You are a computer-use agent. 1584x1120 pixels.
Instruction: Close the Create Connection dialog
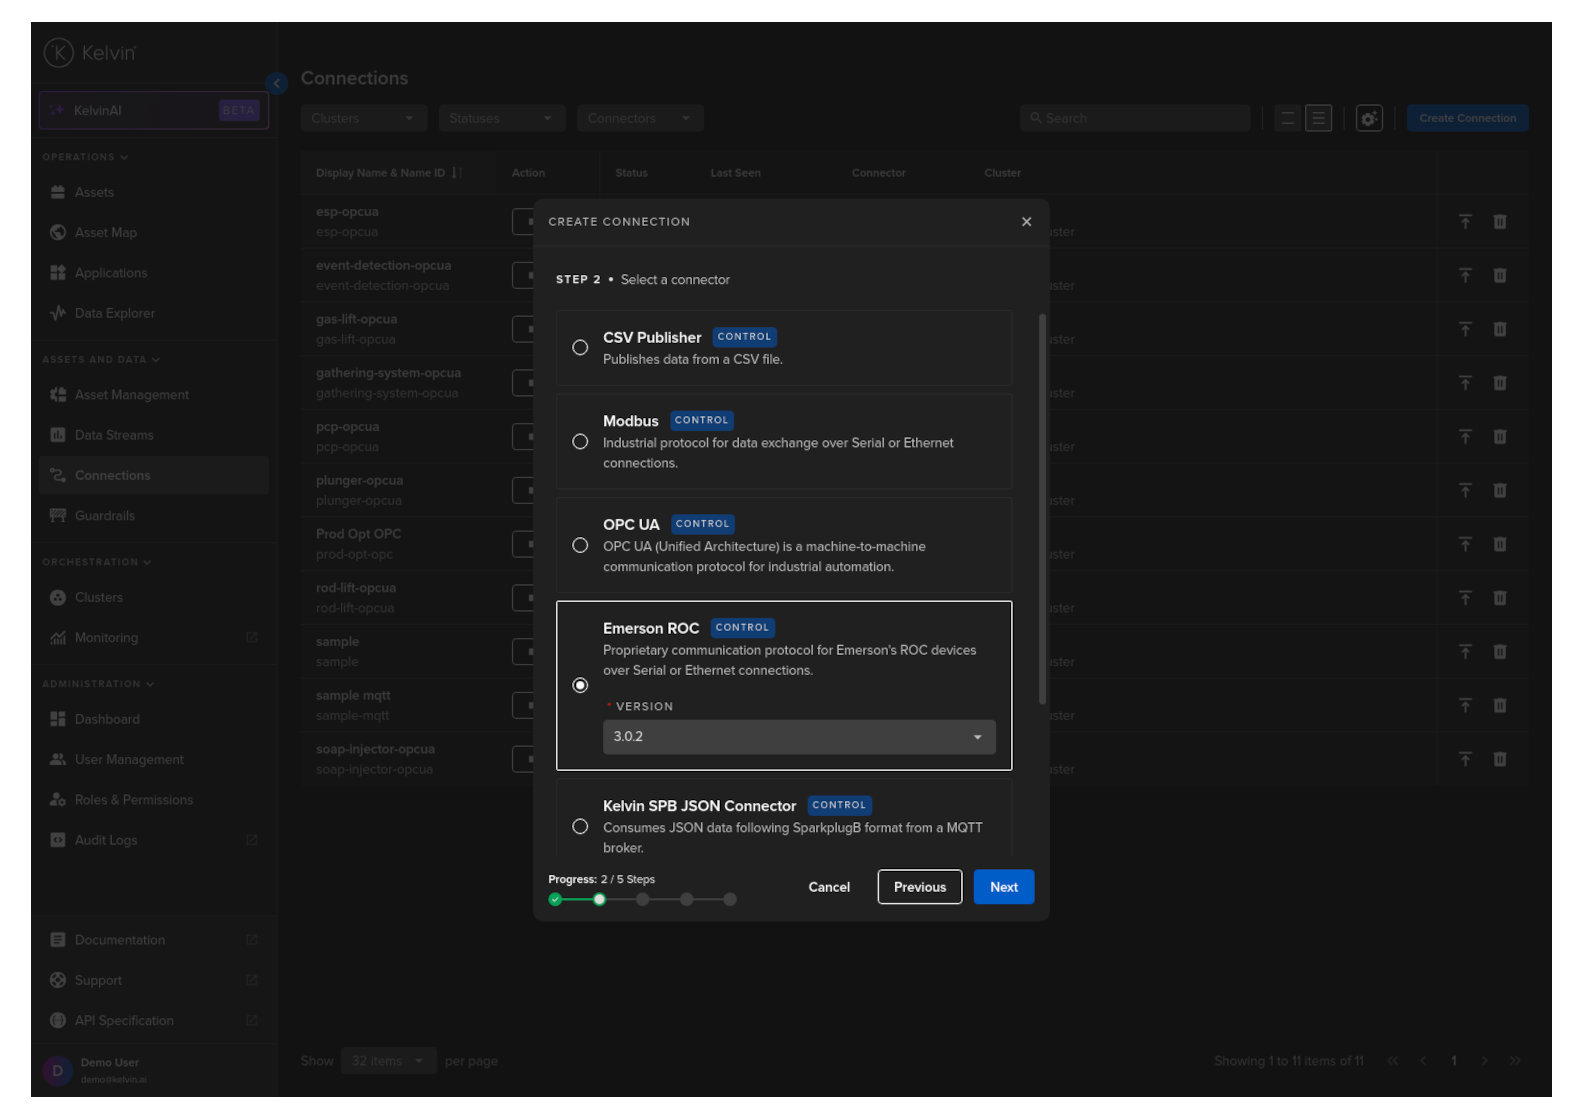point(1026,222)
